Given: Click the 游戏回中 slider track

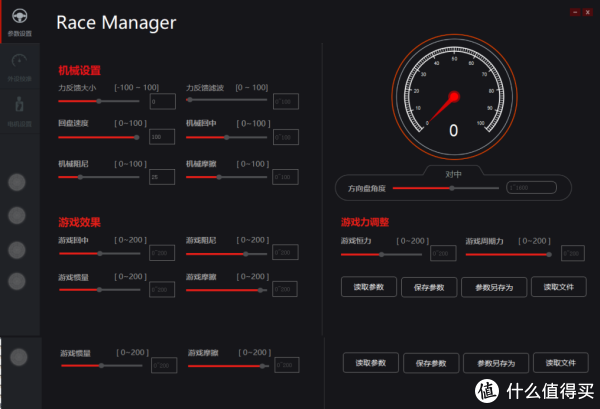Looking at the screenshot, I should click(x=99, y=254).
